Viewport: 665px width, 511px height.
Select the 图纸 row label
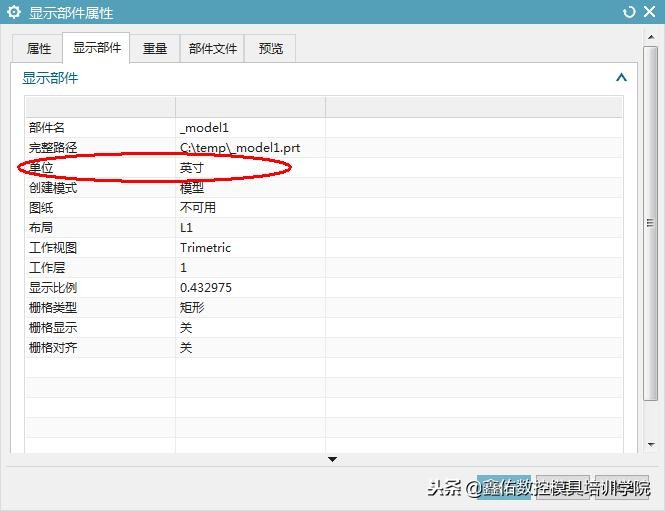point(41,208)
